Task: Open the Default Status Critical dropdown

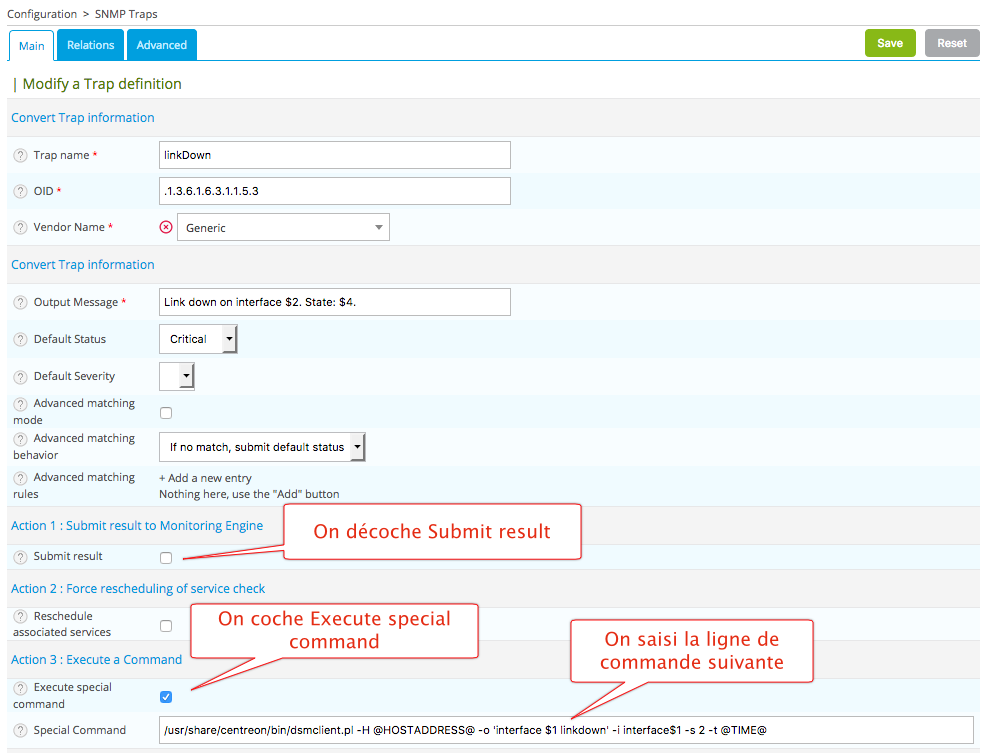Action: tap(198, 340)
